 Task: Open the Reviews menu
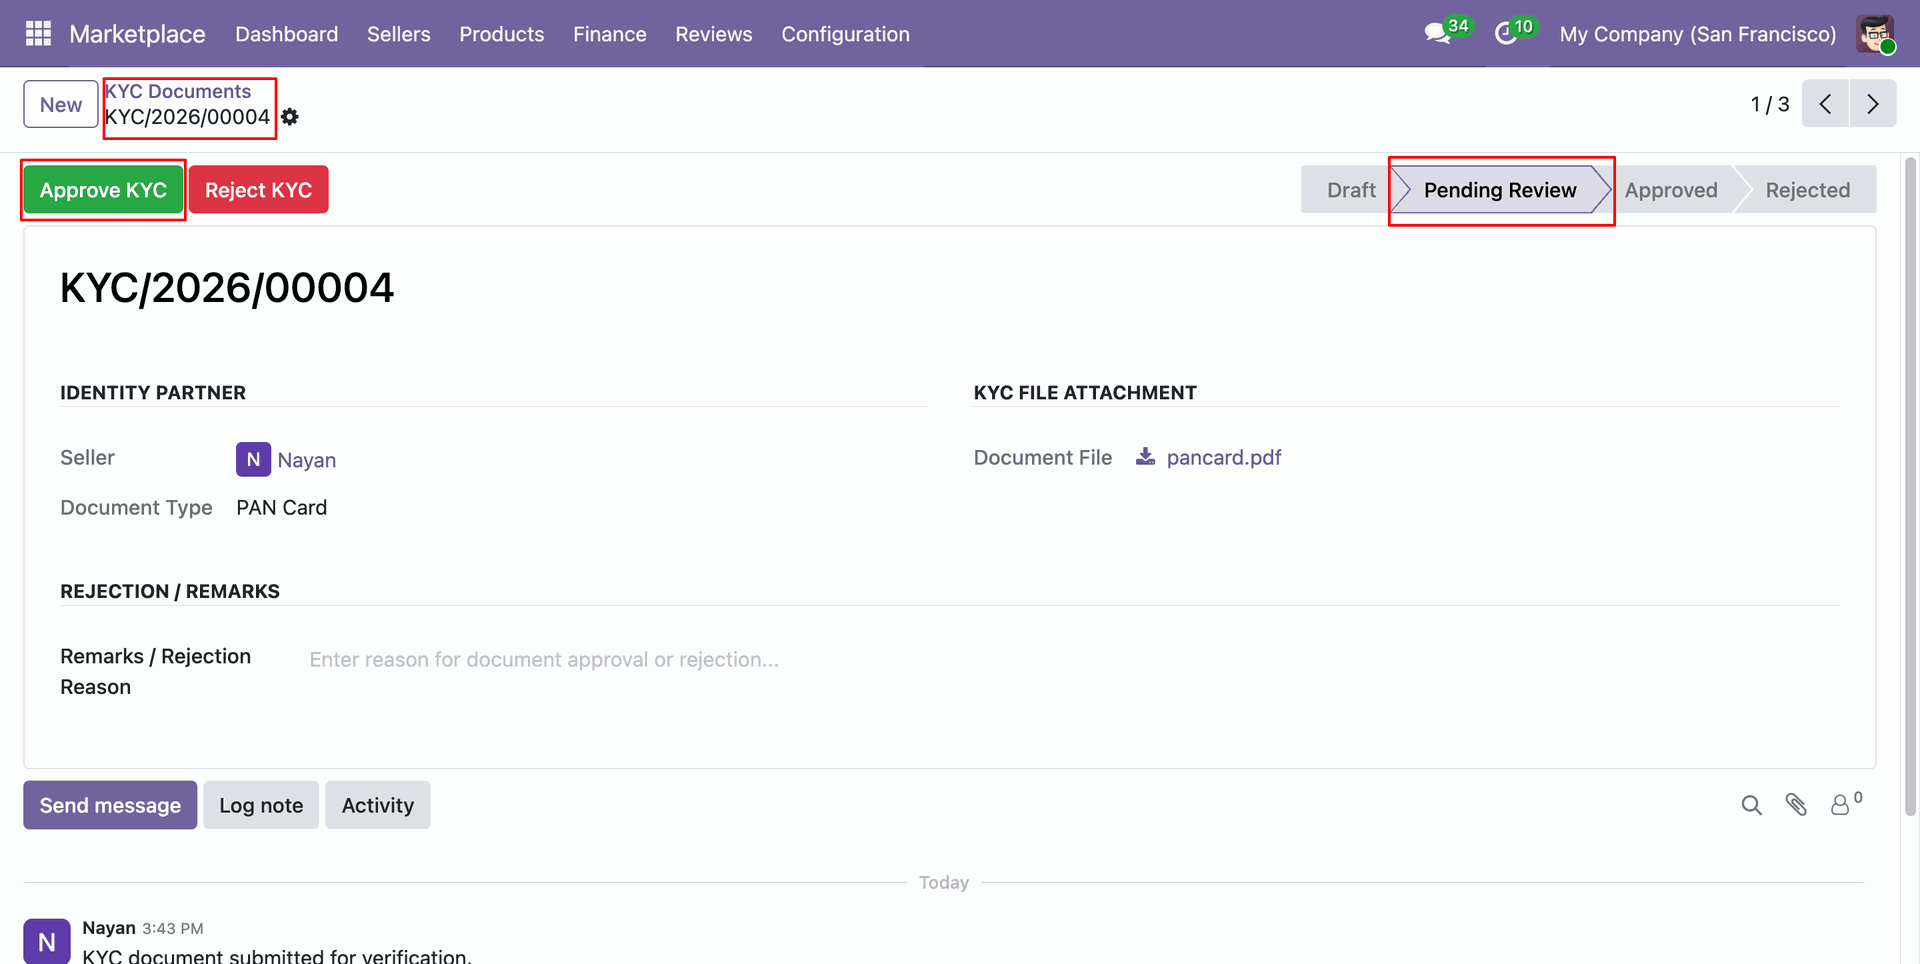(x=714, y=34)
